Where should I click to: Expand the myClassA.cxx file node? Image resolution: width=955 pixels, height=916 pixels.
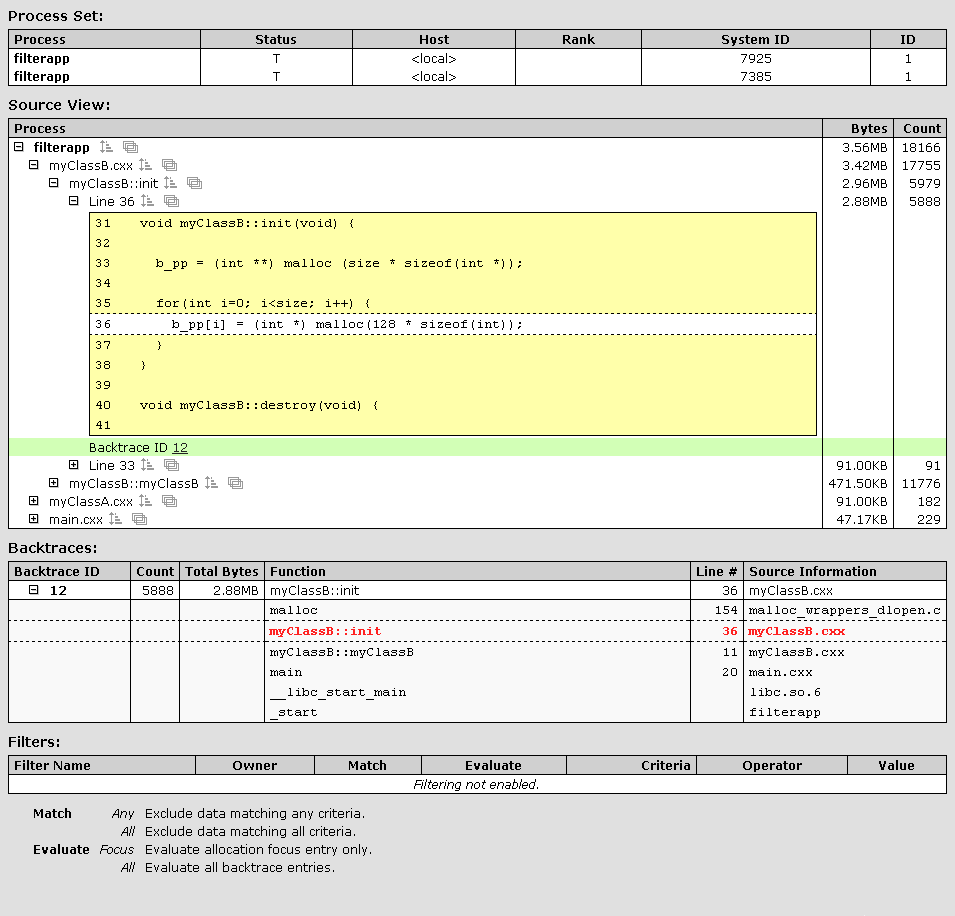[34, 501]
